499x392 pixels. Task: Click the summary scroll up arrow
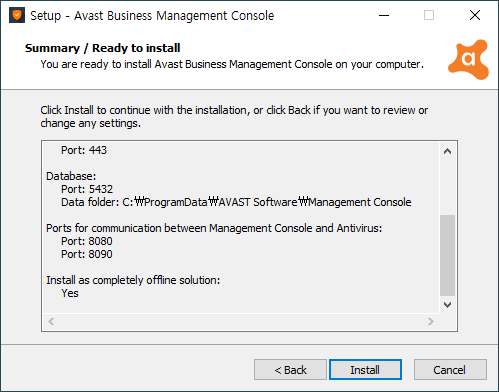[x=447, y=151]
